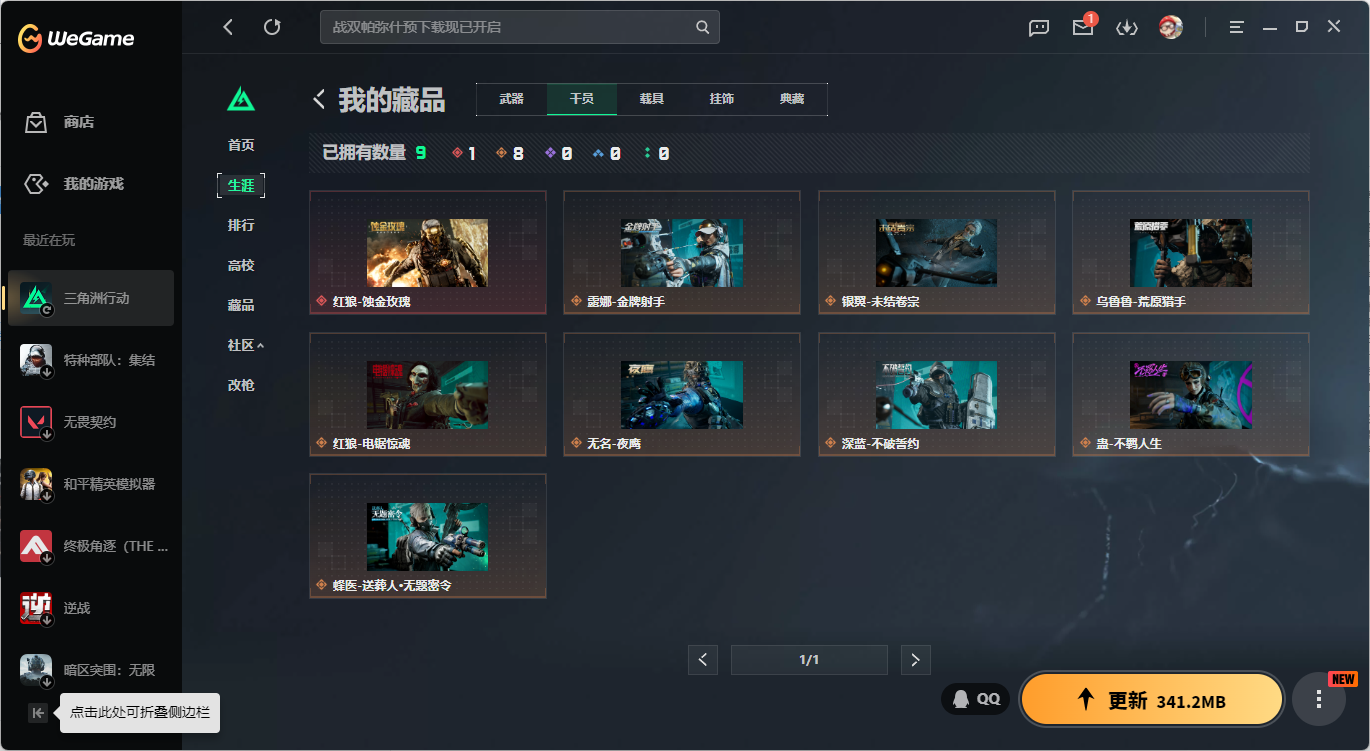Click the 最近在玩 section label
Screen dimensions: 1370x751
(x=49, y=240)
